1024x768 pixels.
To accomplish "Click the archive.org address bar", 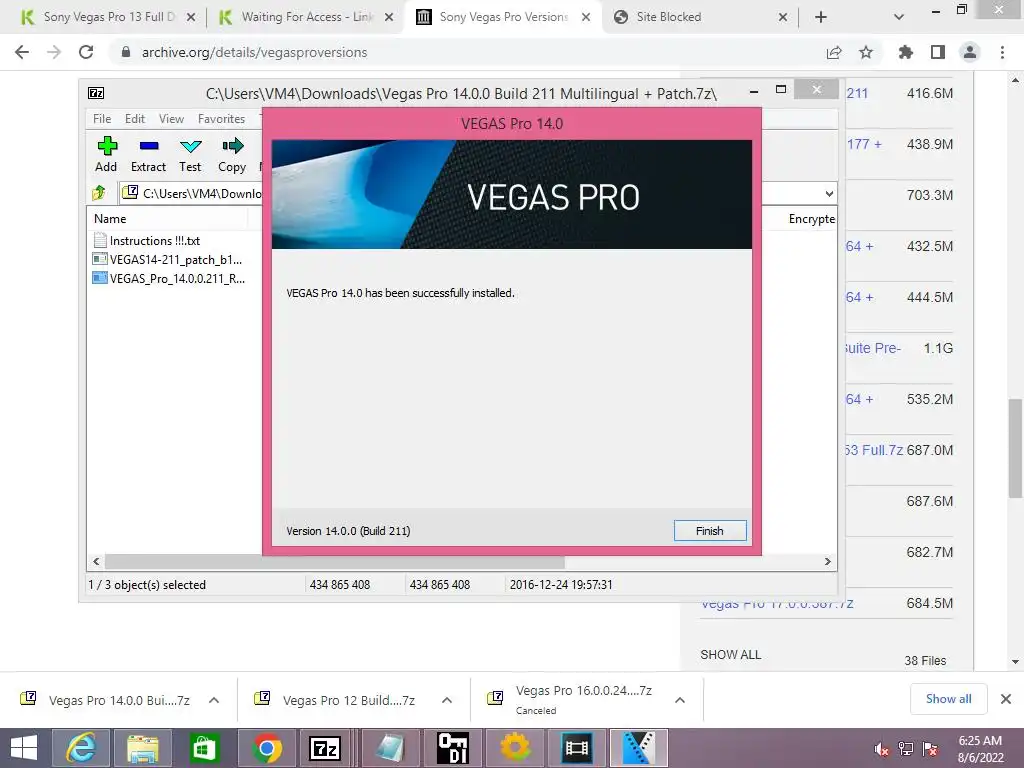I will (x=464, y=52).
